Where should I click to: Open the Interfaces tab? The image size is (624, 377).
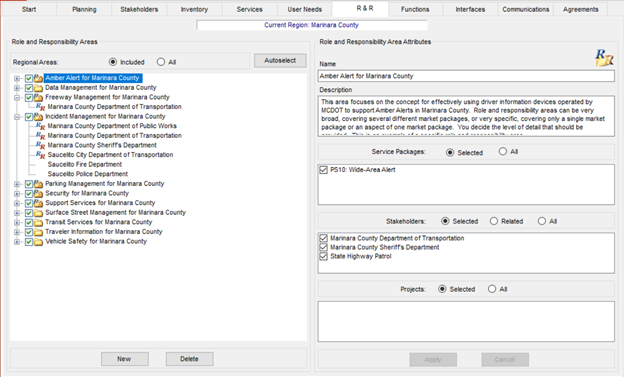[470, 9]
